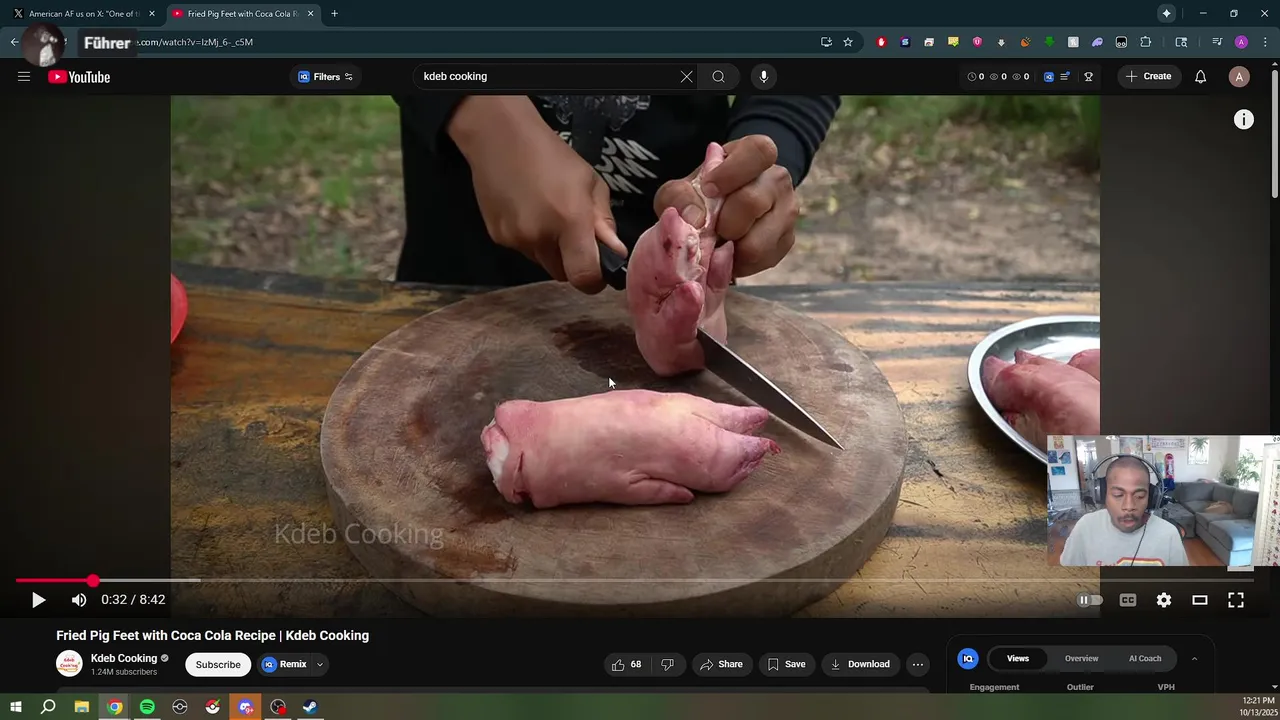Viewport: 1280px width, 720px height.
Task: Toggle autoplay switch in the player
Action: (1090, 600)
